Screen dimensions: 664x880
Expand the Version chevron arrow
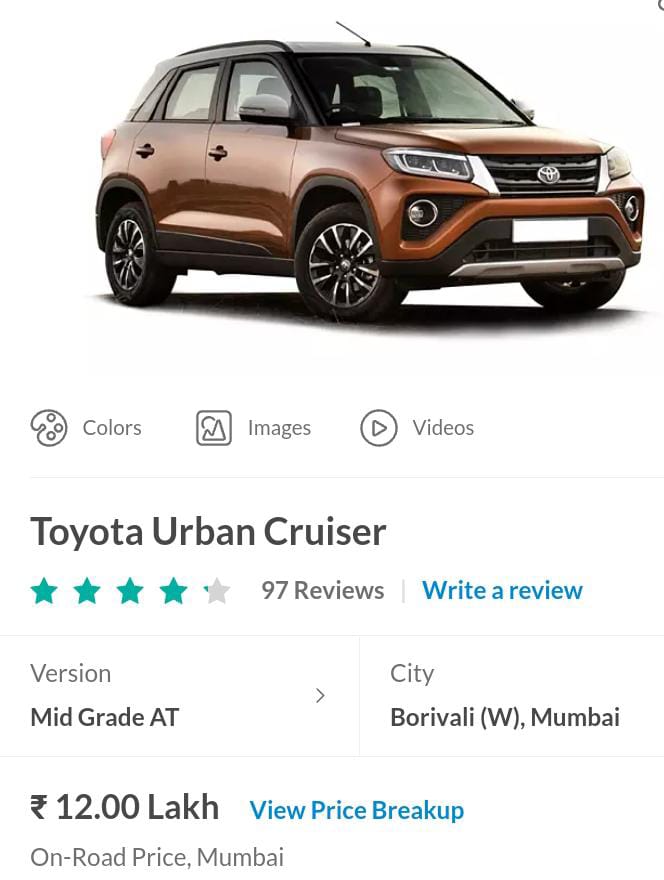[320, 696]
